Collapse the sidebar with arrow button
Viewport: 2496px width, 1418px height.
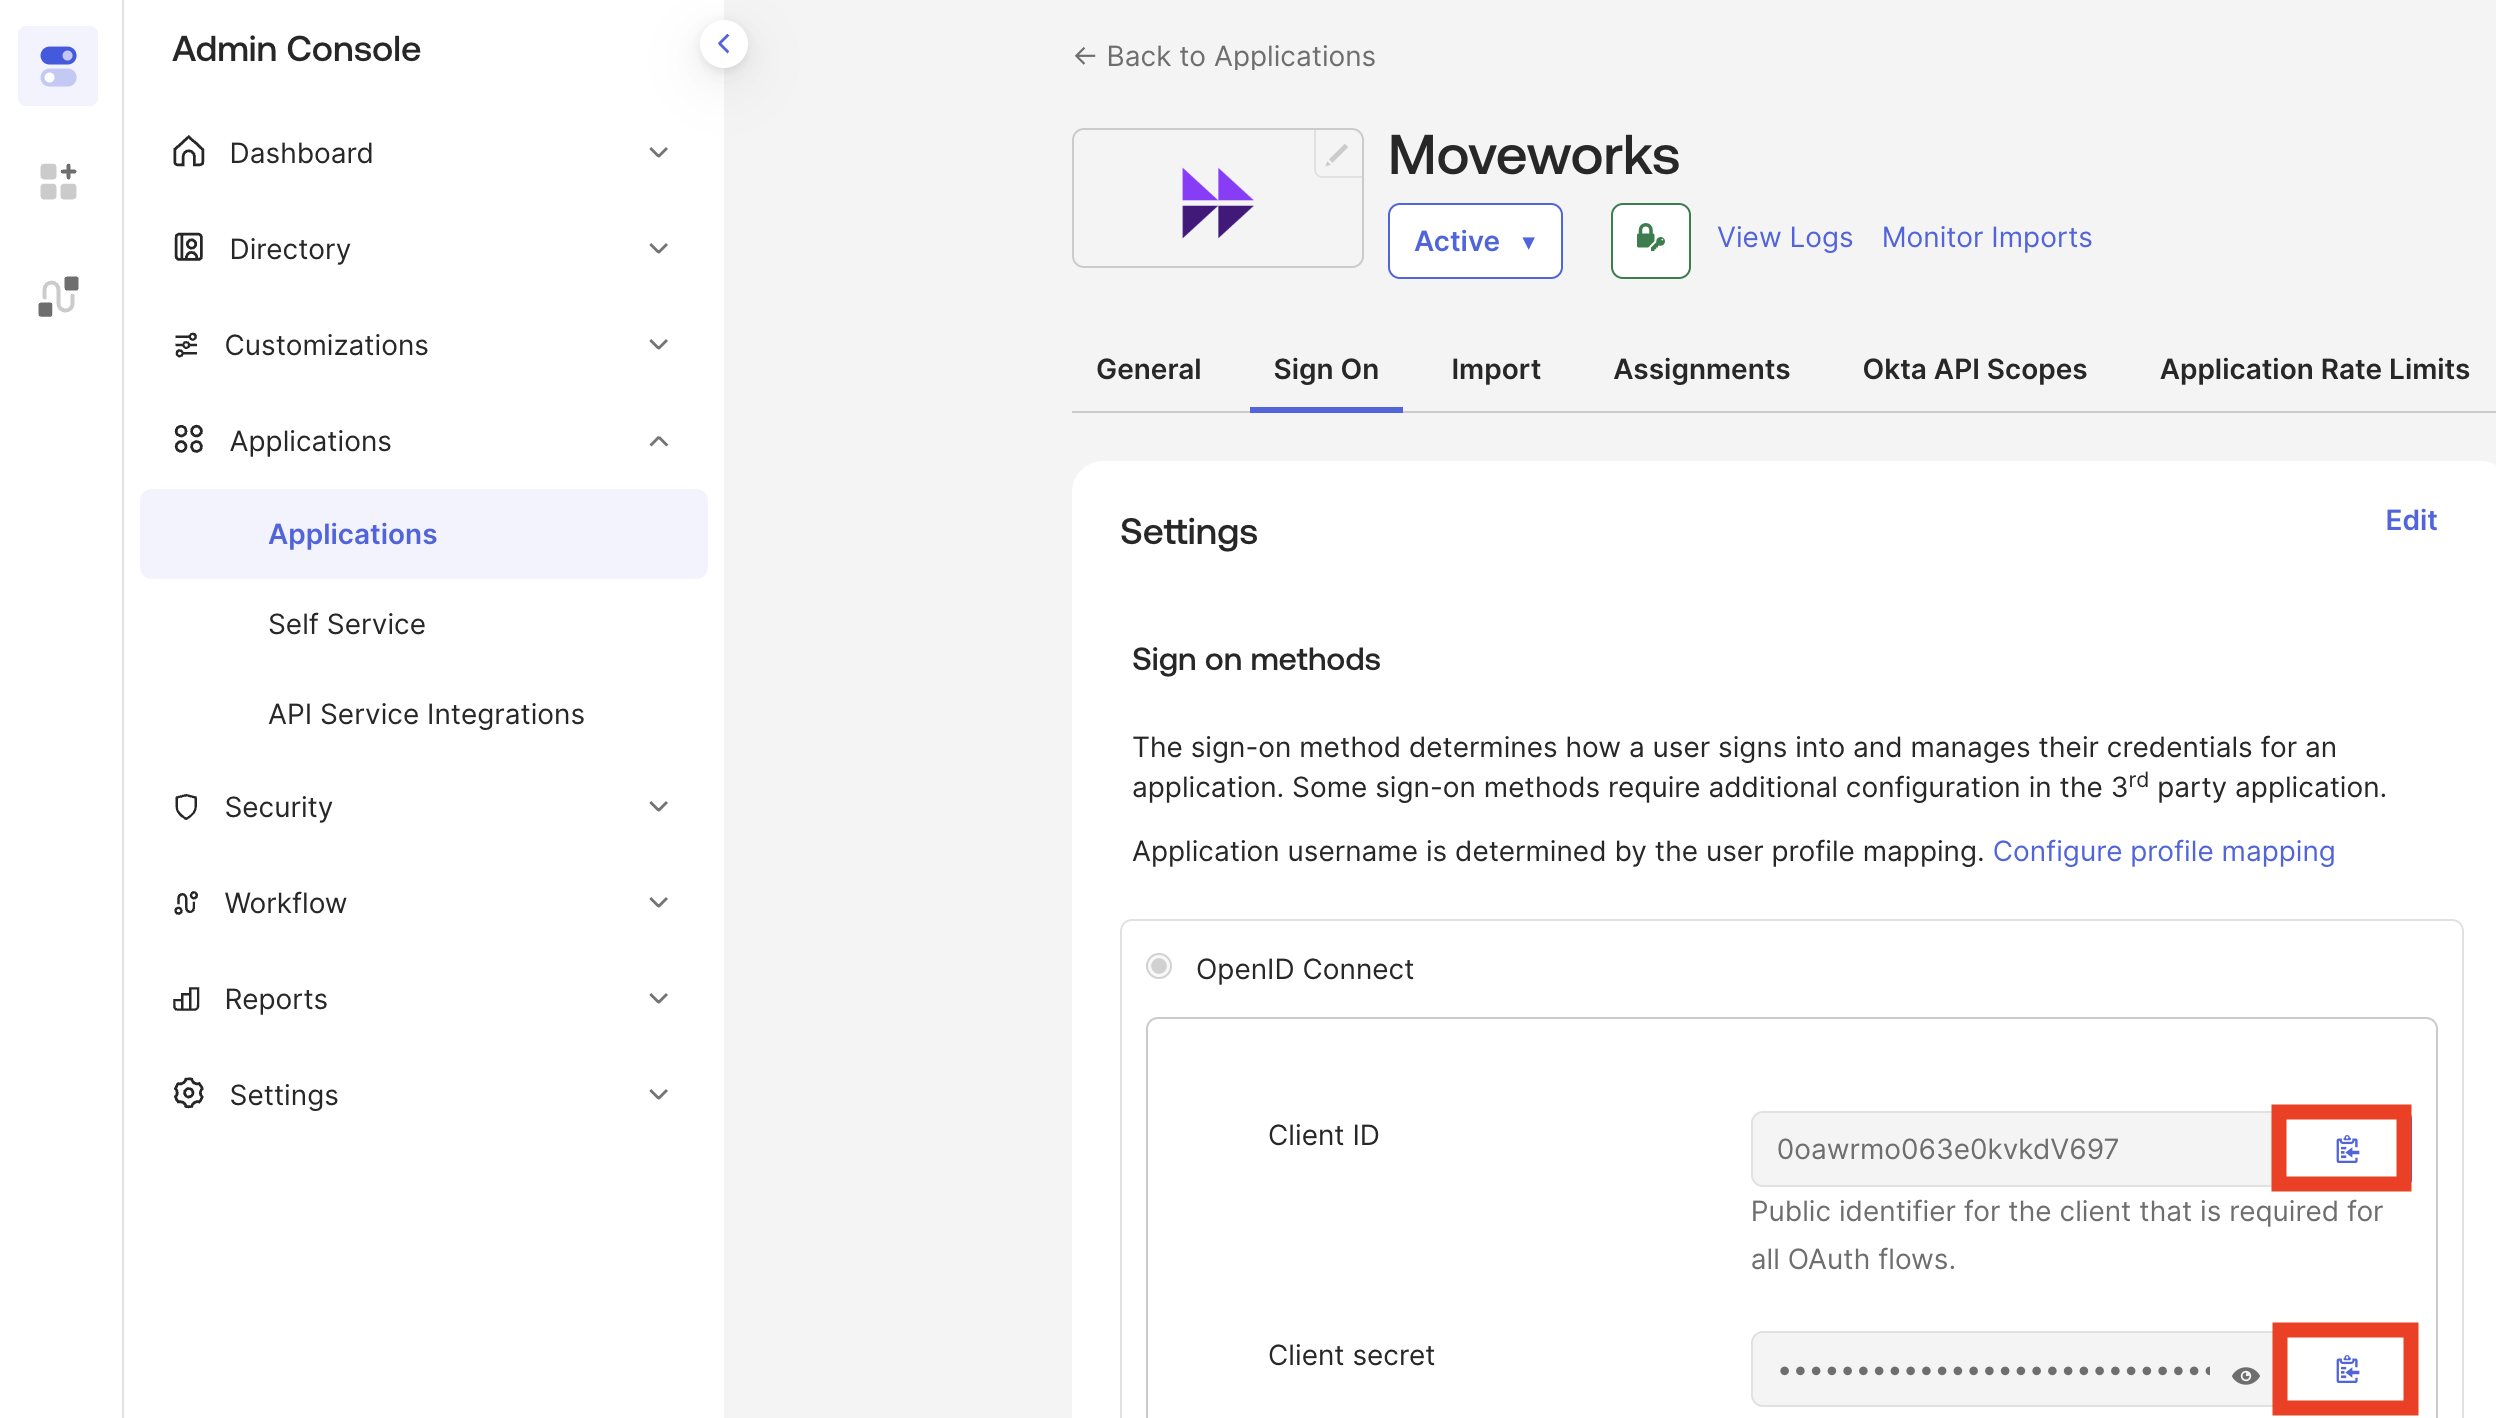[x=724, y=44]
